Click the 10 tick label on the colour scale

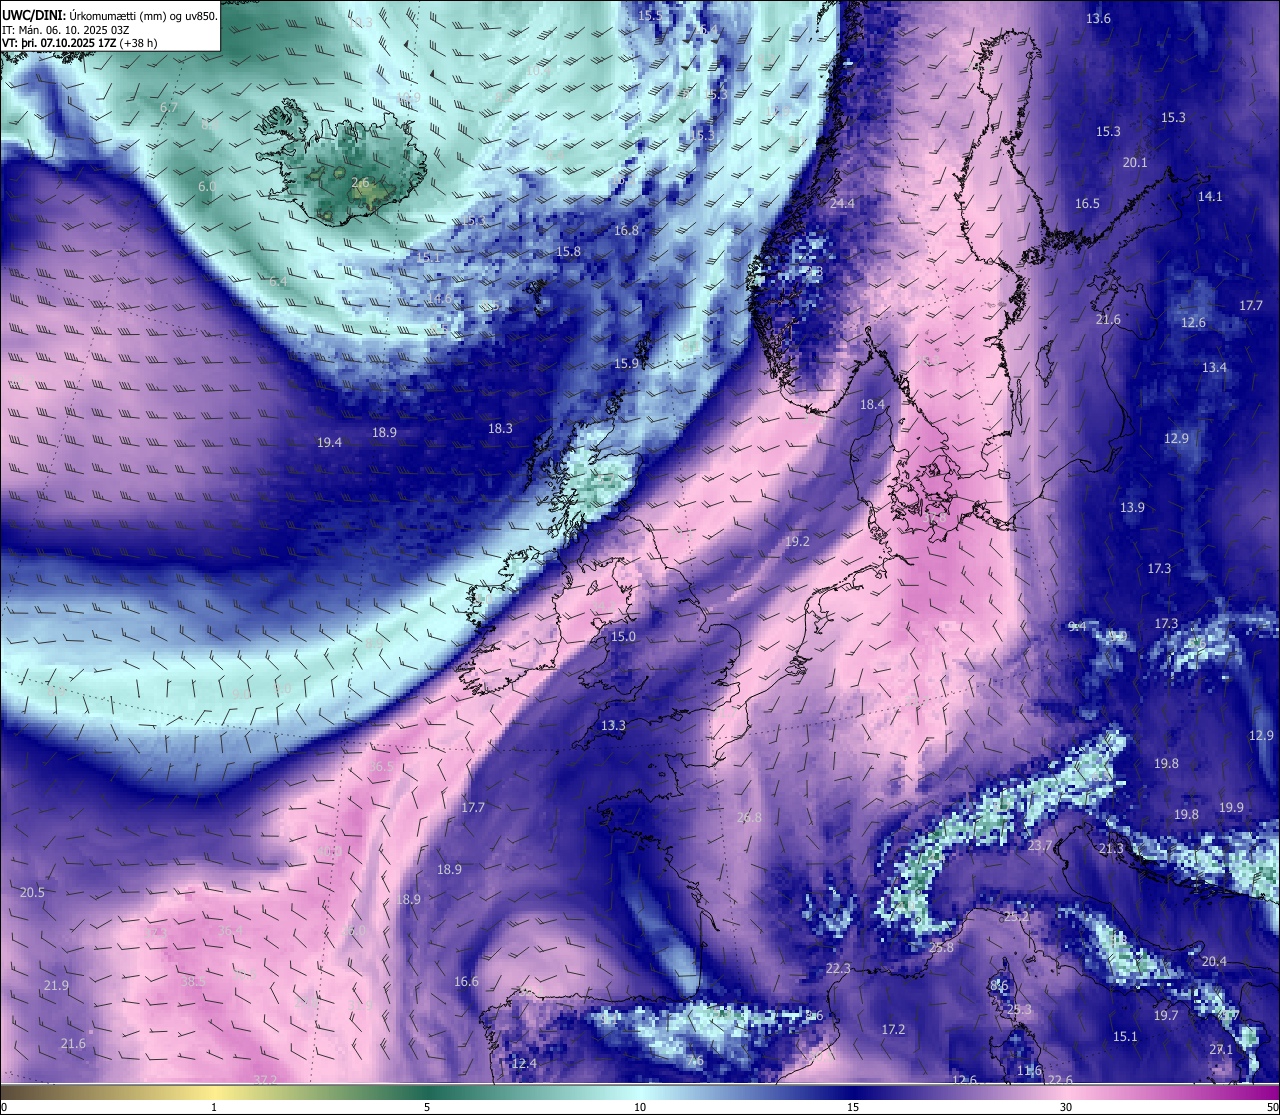[640, 1107]
